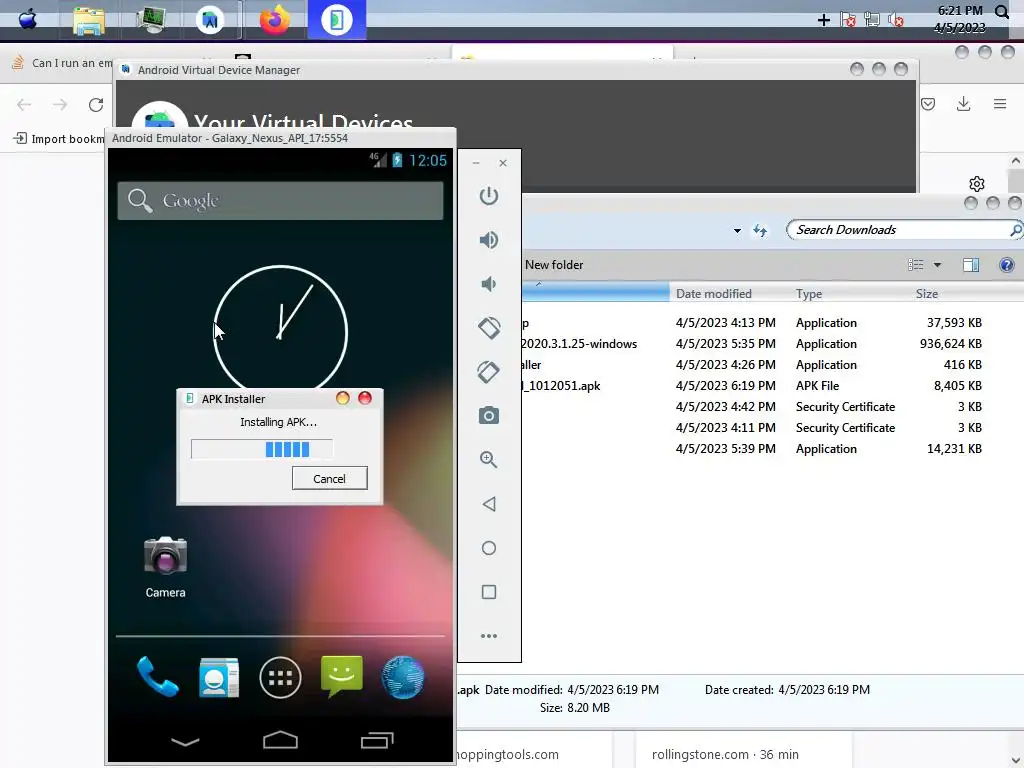Click the emulator zoom magnifier icon

pos(488,460)
